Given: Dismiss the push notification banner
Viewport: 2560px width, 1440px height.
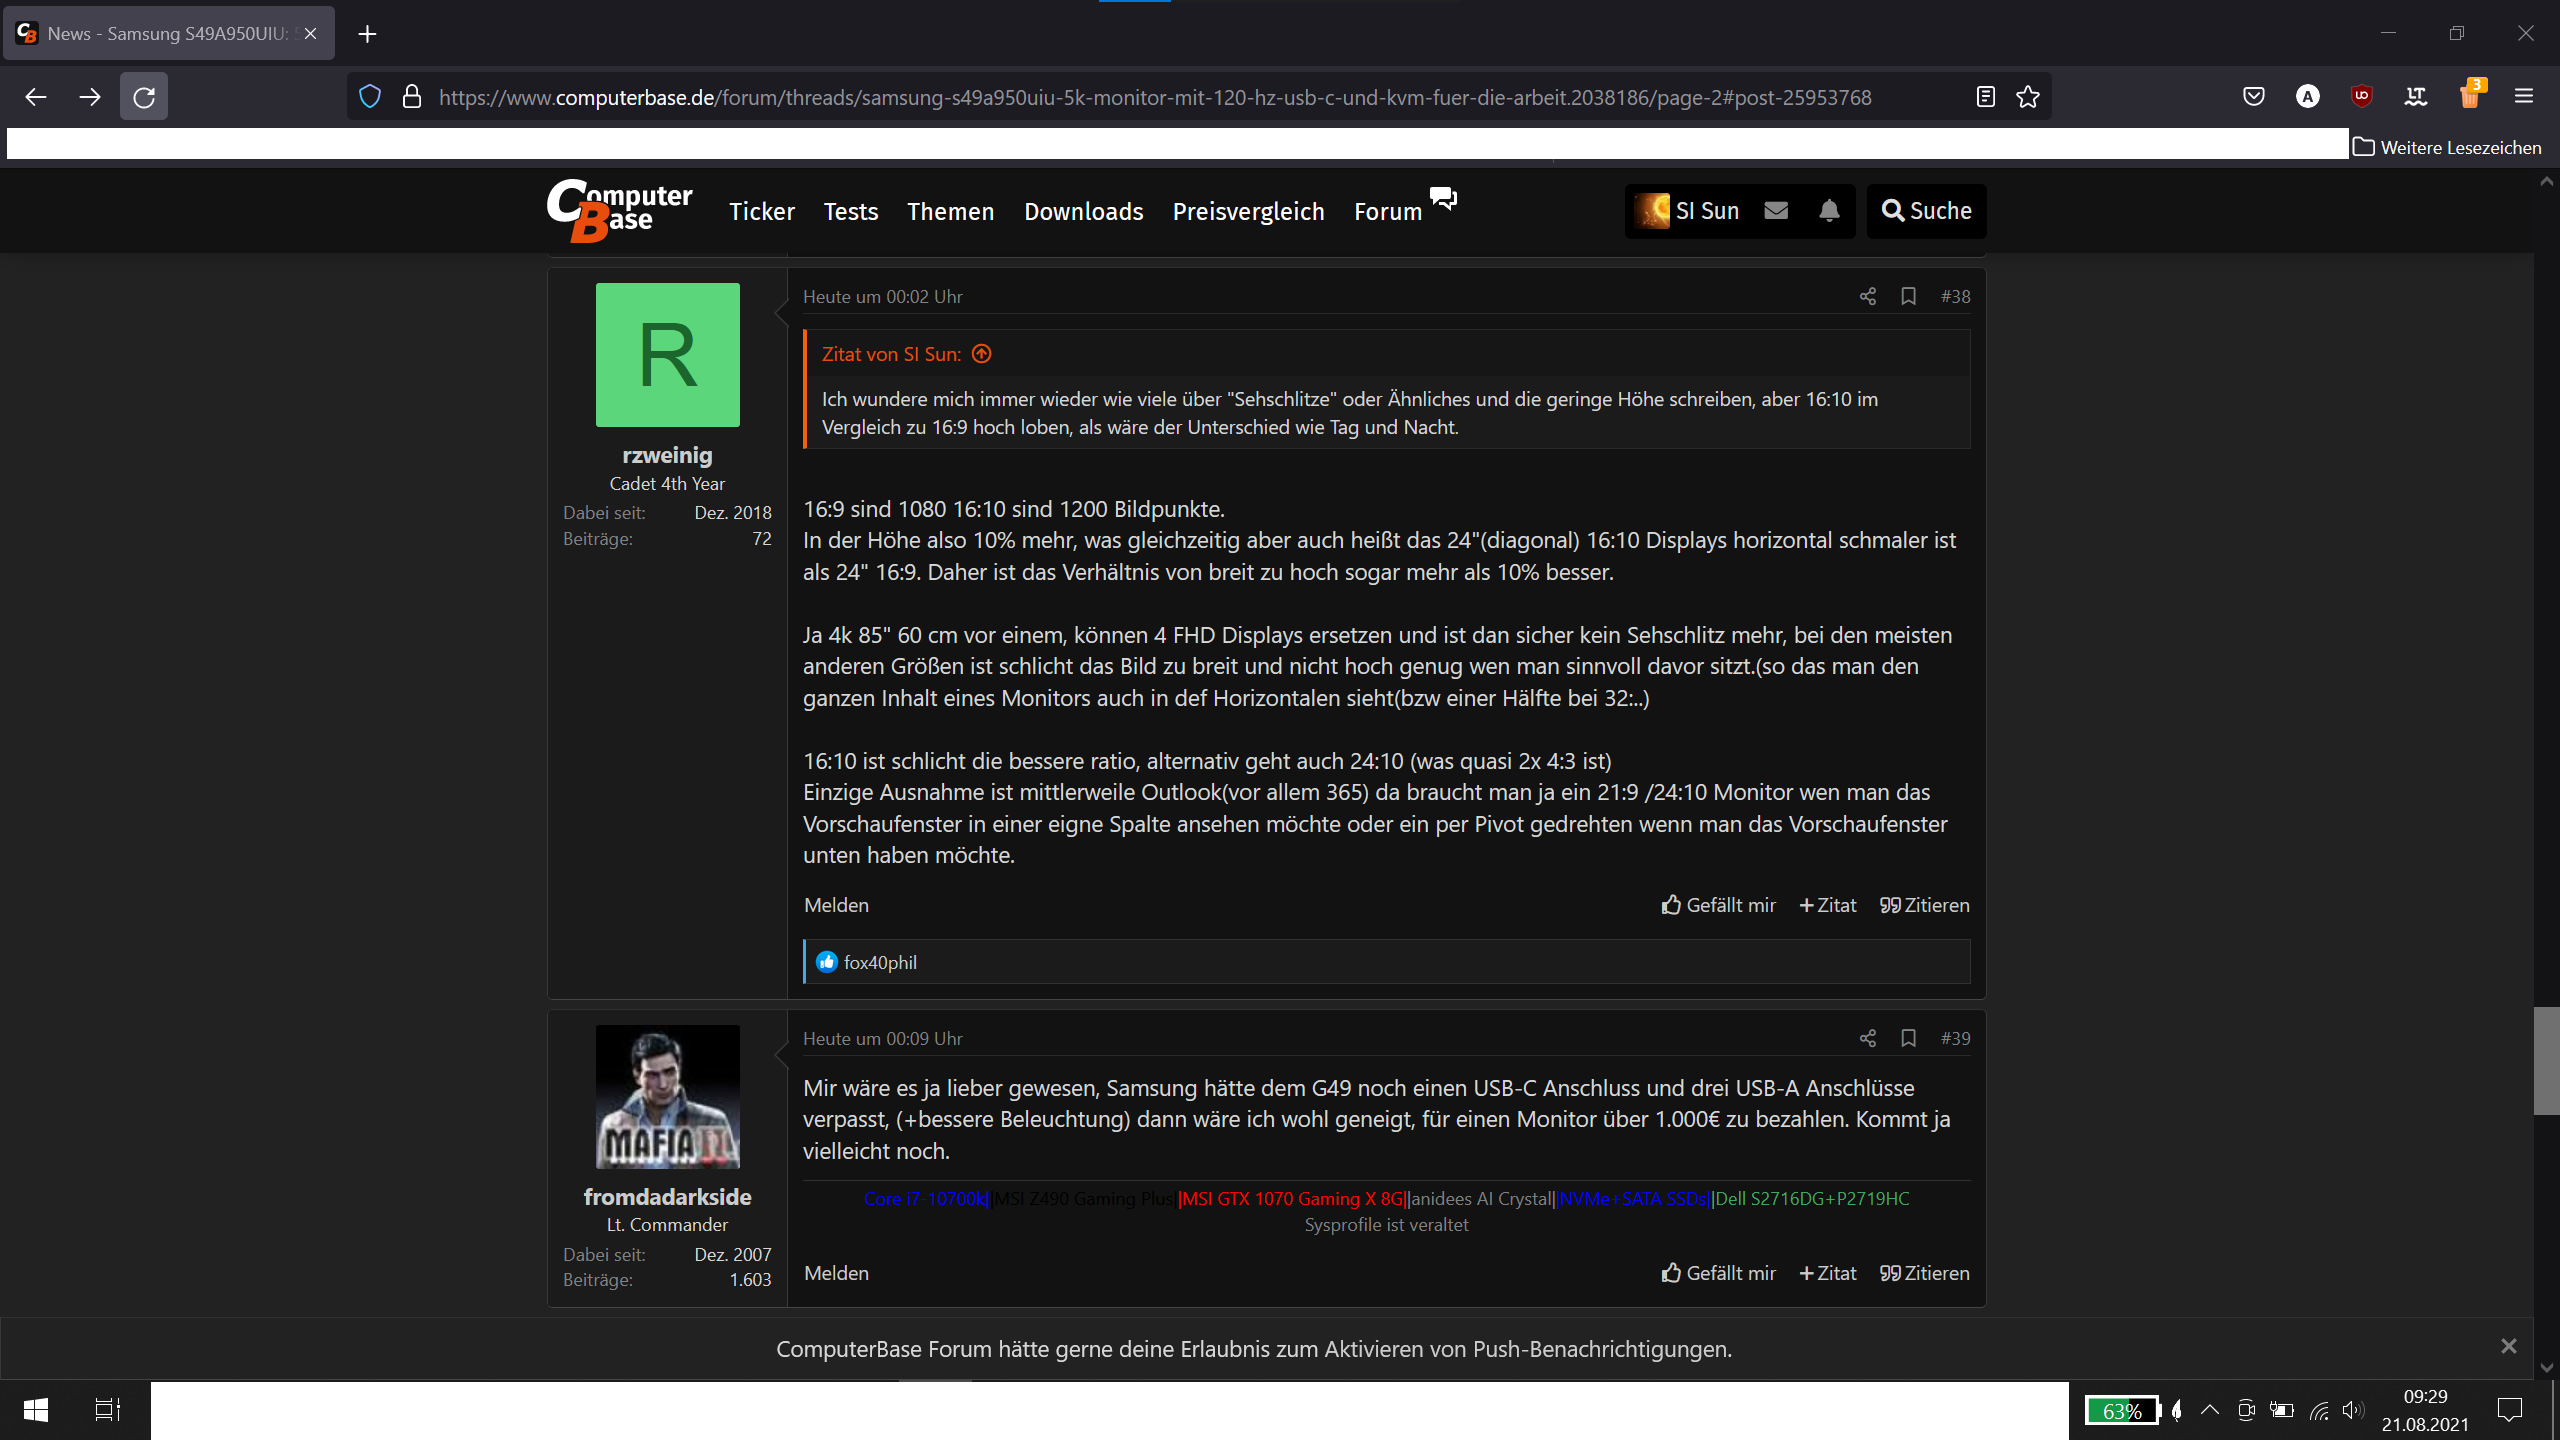Looking at the screenshot, I should click(x=2508, y=1346).
